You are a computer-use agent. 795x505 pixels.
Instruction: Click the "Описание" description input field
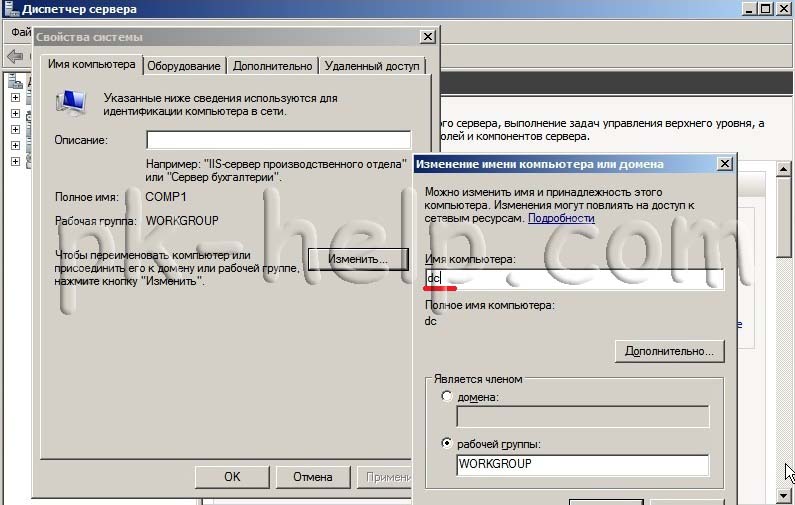coord(278,140)
